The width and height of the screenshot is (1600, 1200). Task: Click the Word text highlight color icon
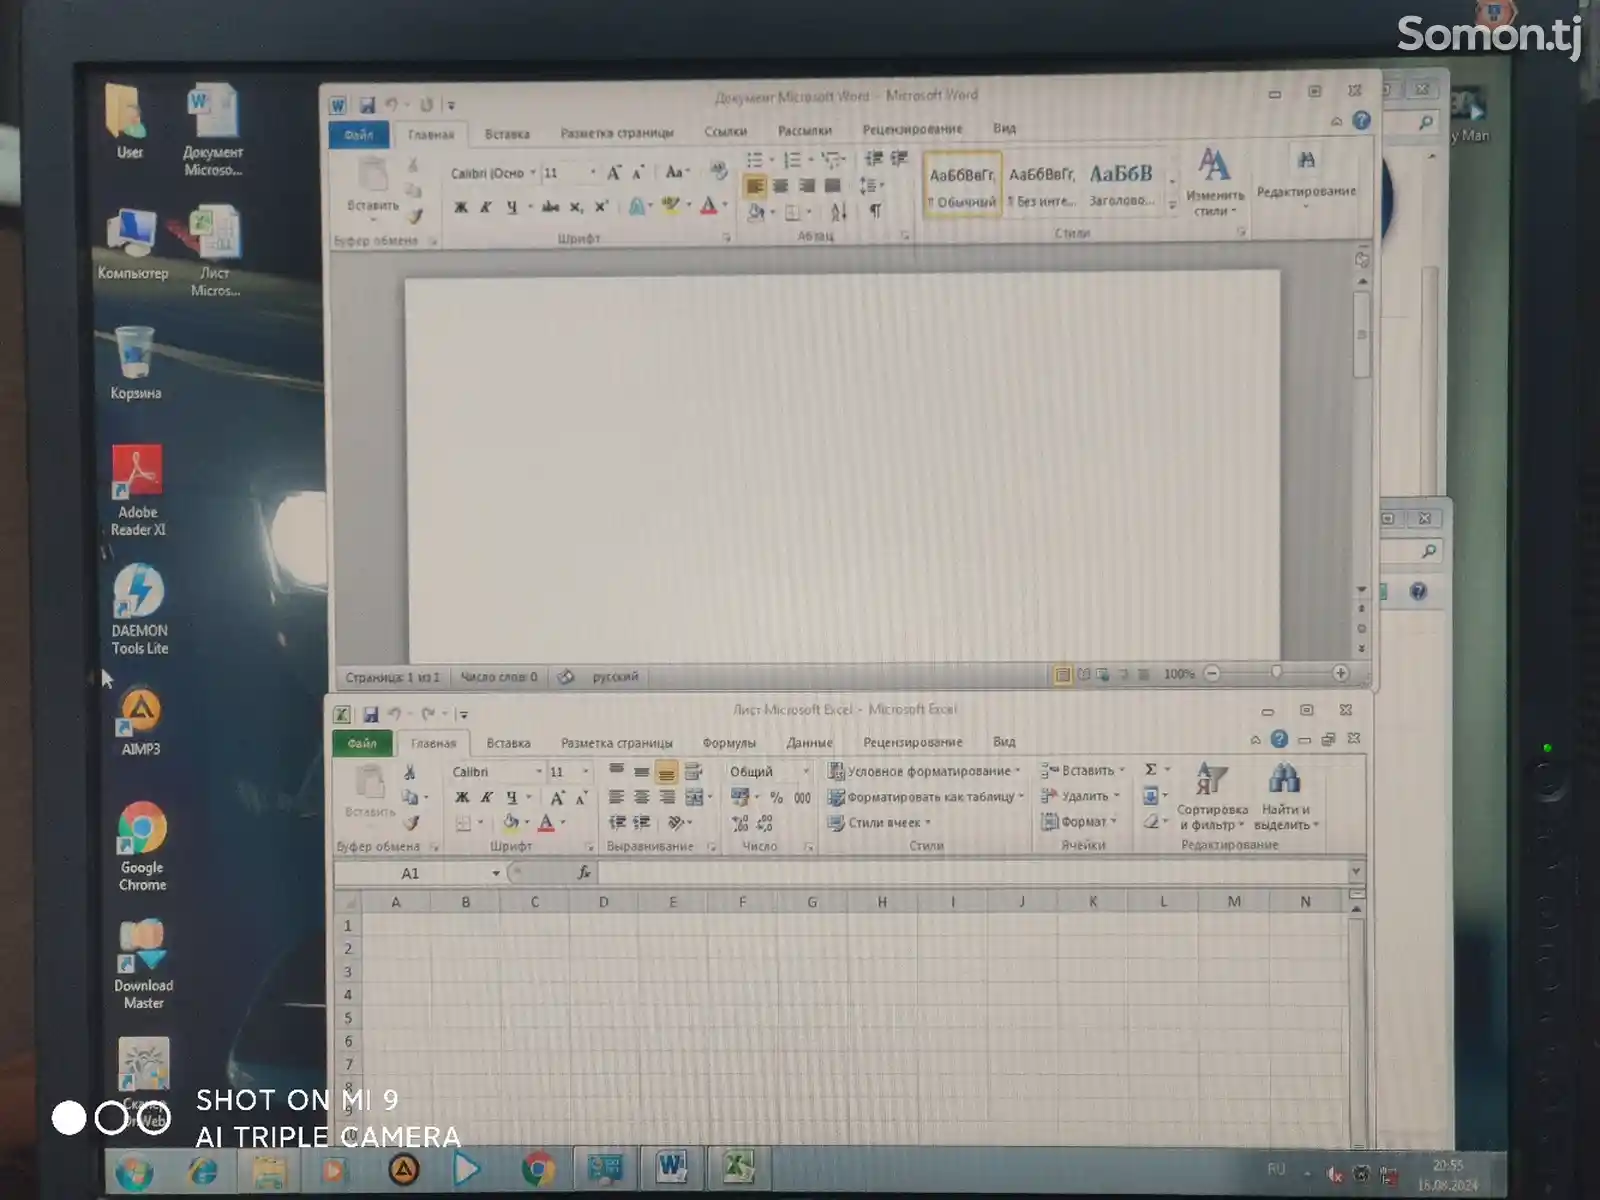[x=670, y=206]
